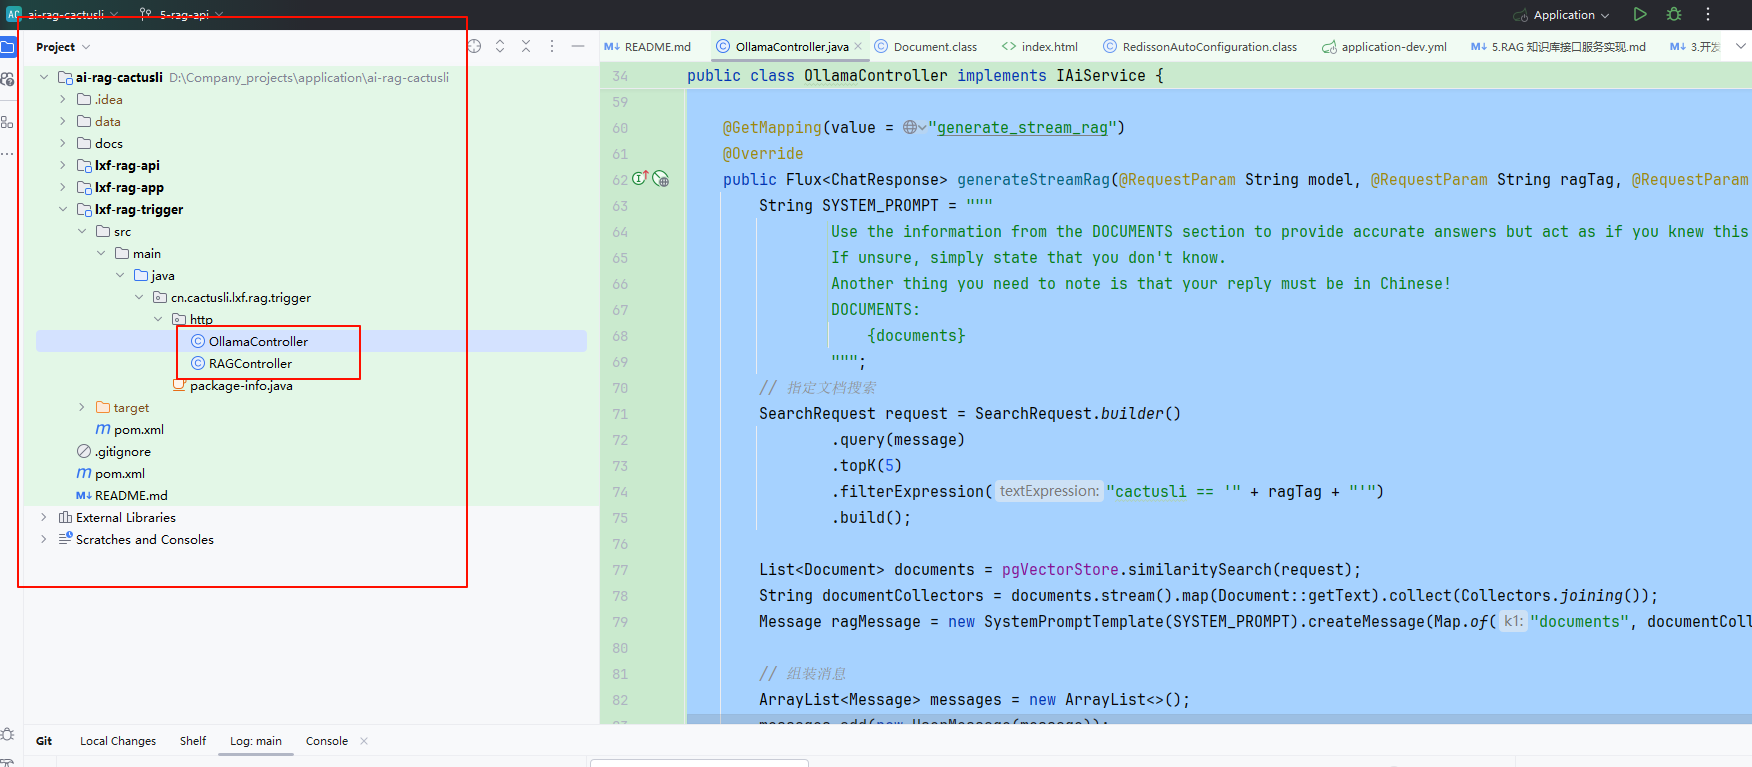The image size is (1752, 767).
Task: Open the 5-rag-api branch dropdown
Action: pos(183,14)
